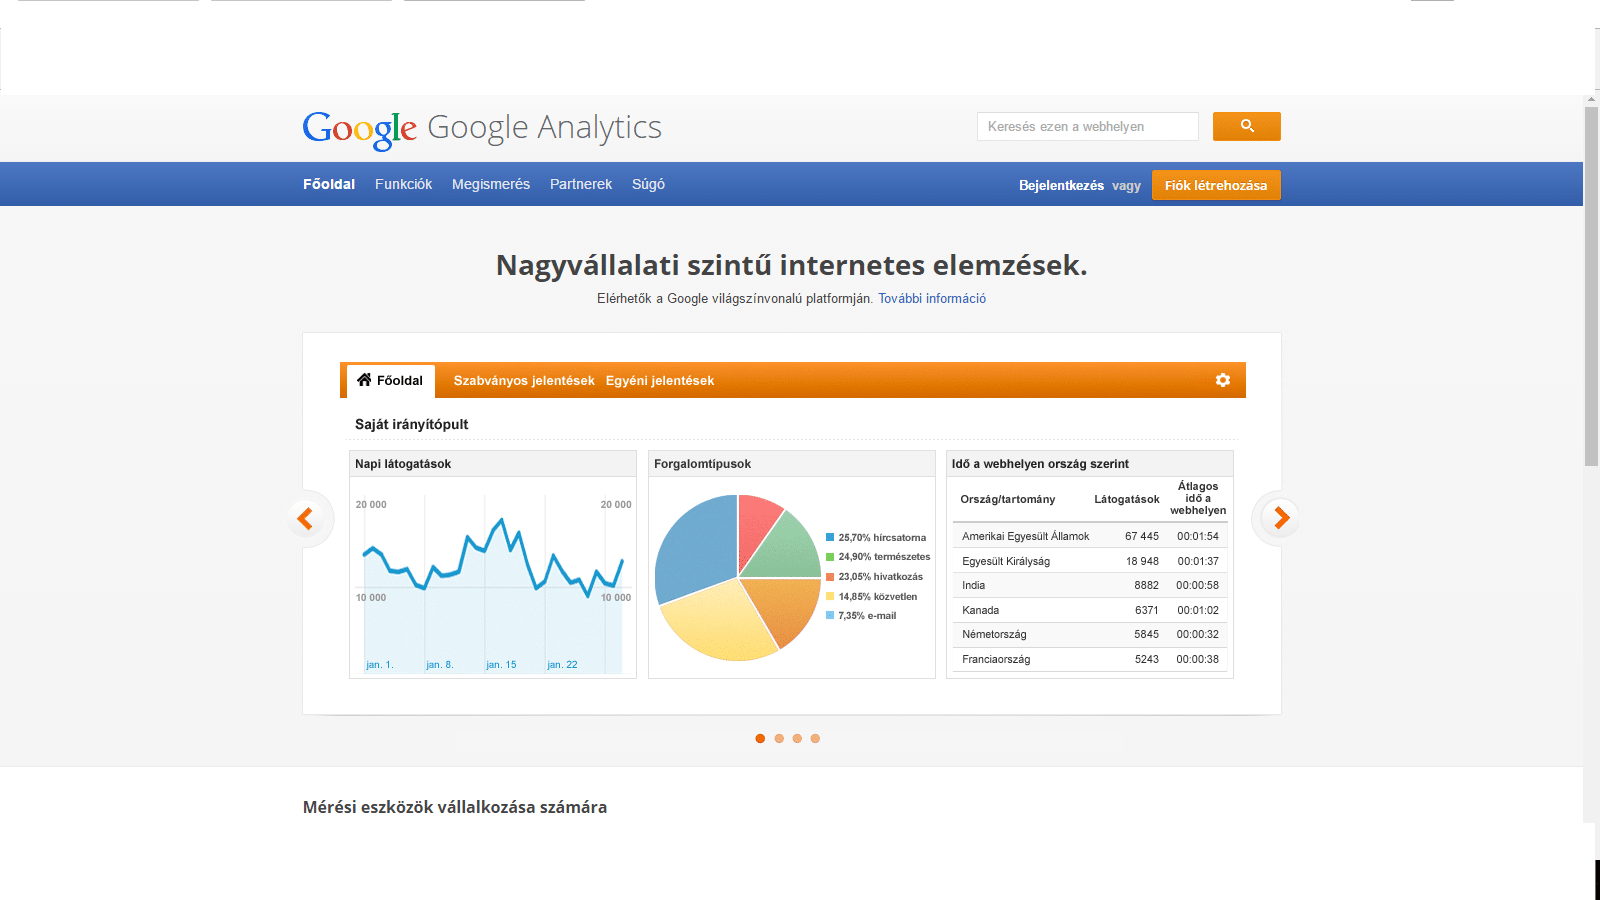Click the 25,70% hírcsatorna legend text
1600x900 pixels.
pos(882,537)
